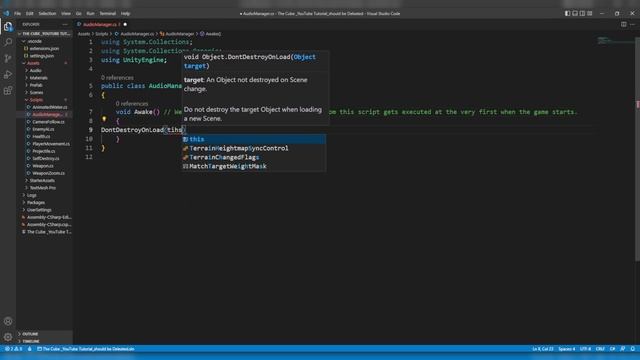The width and height of the screenshot is (640, 360).
Task: Open the Search view in activity bar
Action: click(8, 42)
